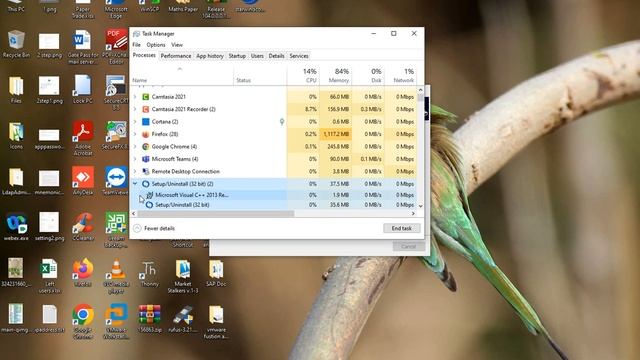The image size is (640, 360).
Task: Open the Left users.xlsx Excel file icon
Action: click(49, 269)
